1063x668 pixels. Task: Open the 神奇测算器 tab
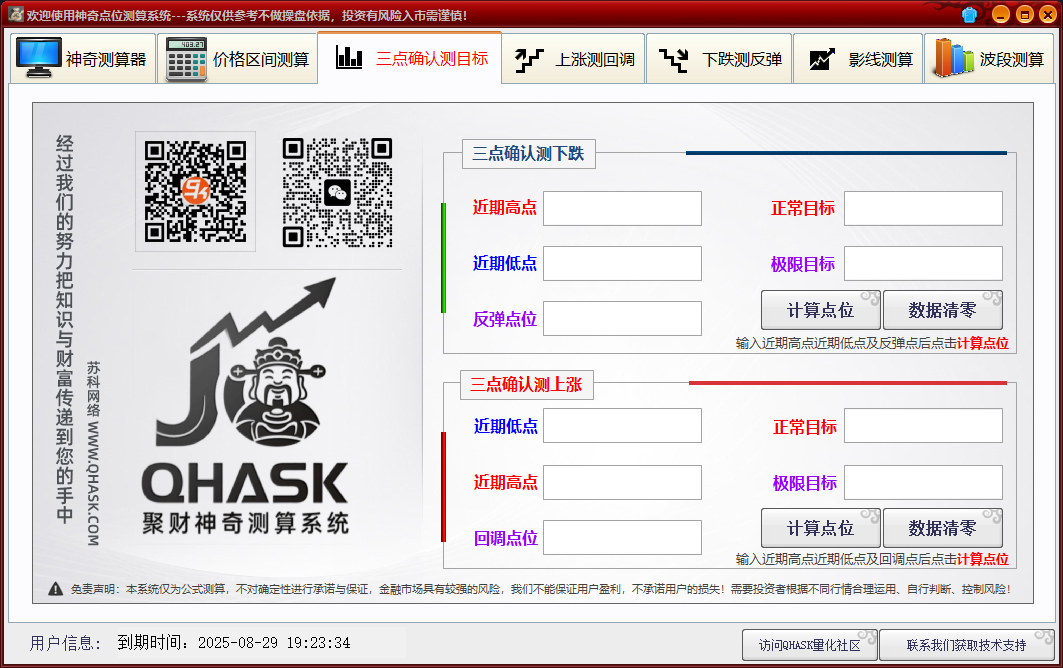point(83,58)
